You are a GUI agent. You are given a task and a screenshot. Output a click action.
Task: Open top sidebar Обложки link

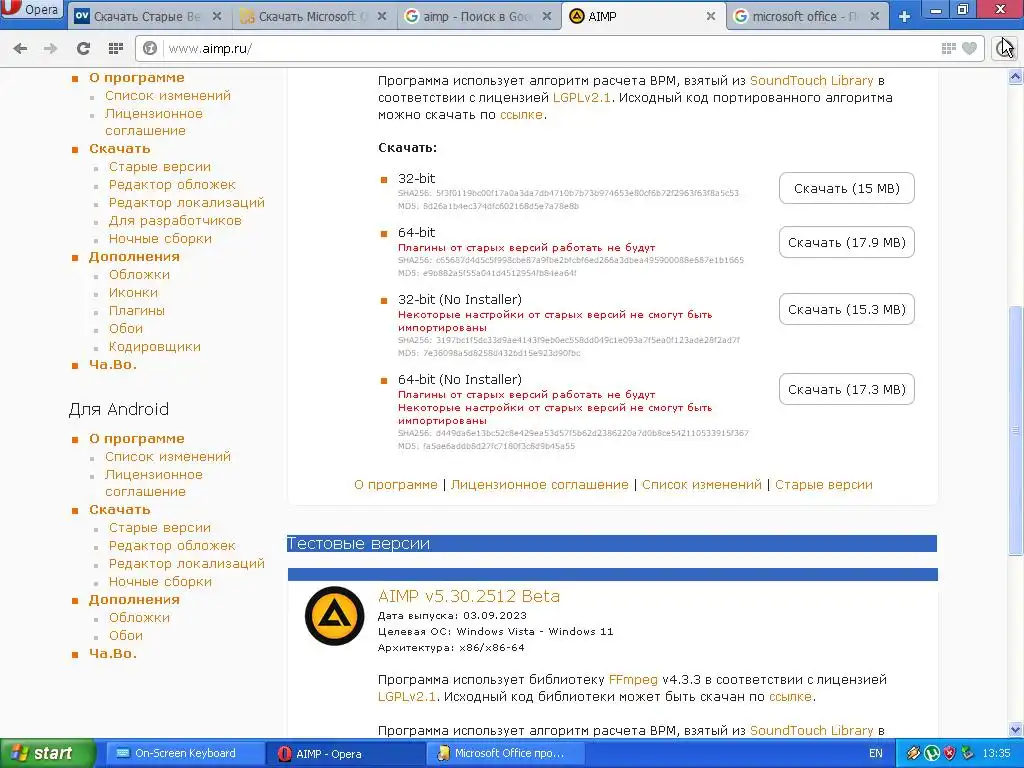[x=139, y=275]
